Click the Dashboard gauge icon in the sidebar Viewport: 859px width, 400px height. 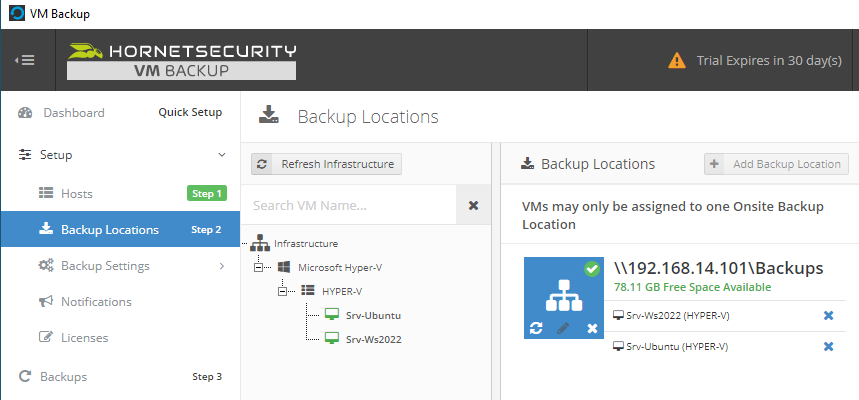point(26,113)
